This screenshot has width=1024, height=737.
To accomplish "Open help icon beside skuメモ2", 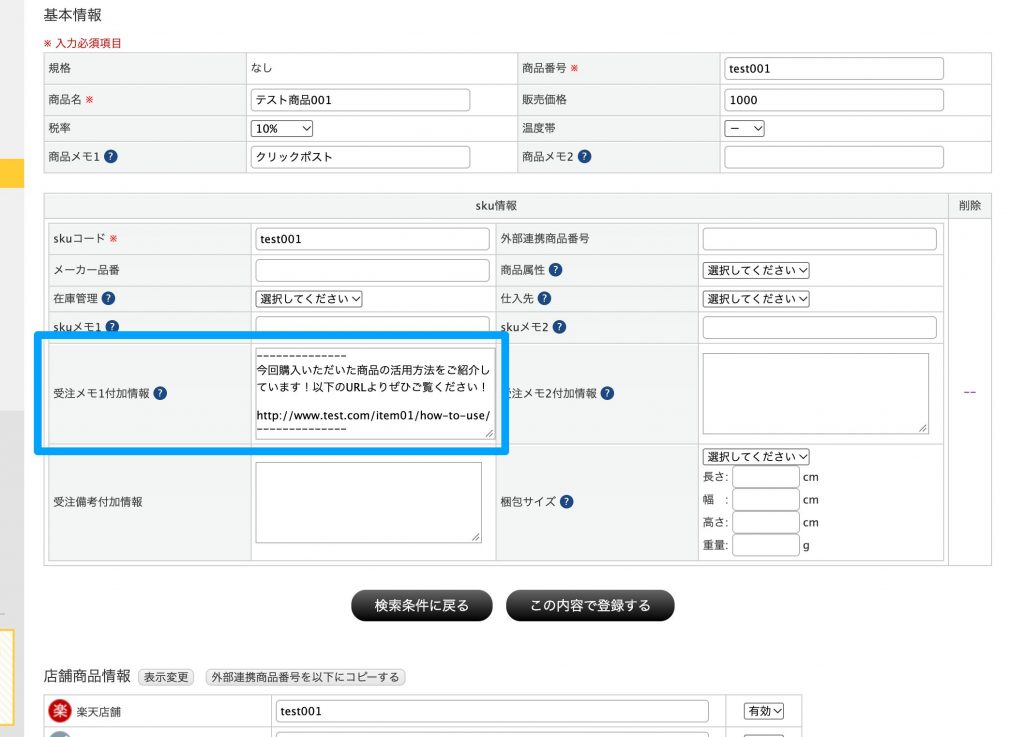I will [559, 327].
